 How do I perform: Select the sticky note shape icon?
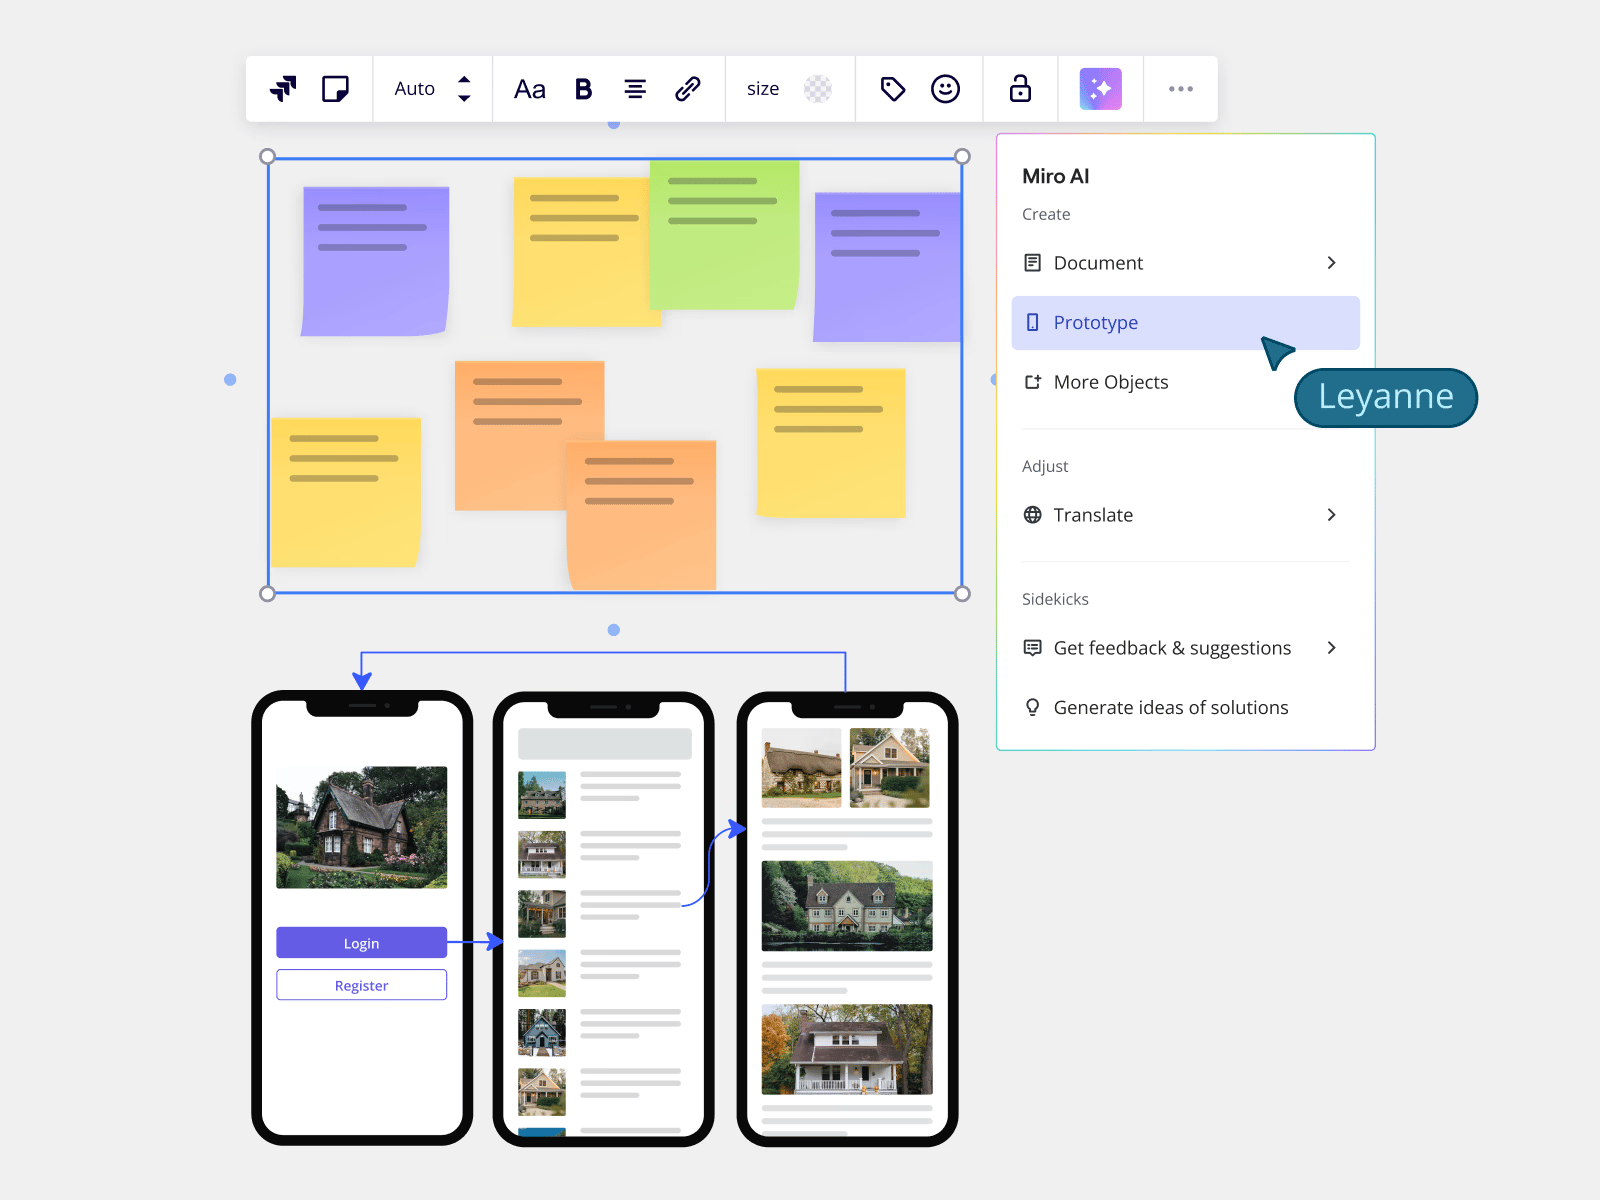point(335,89)
